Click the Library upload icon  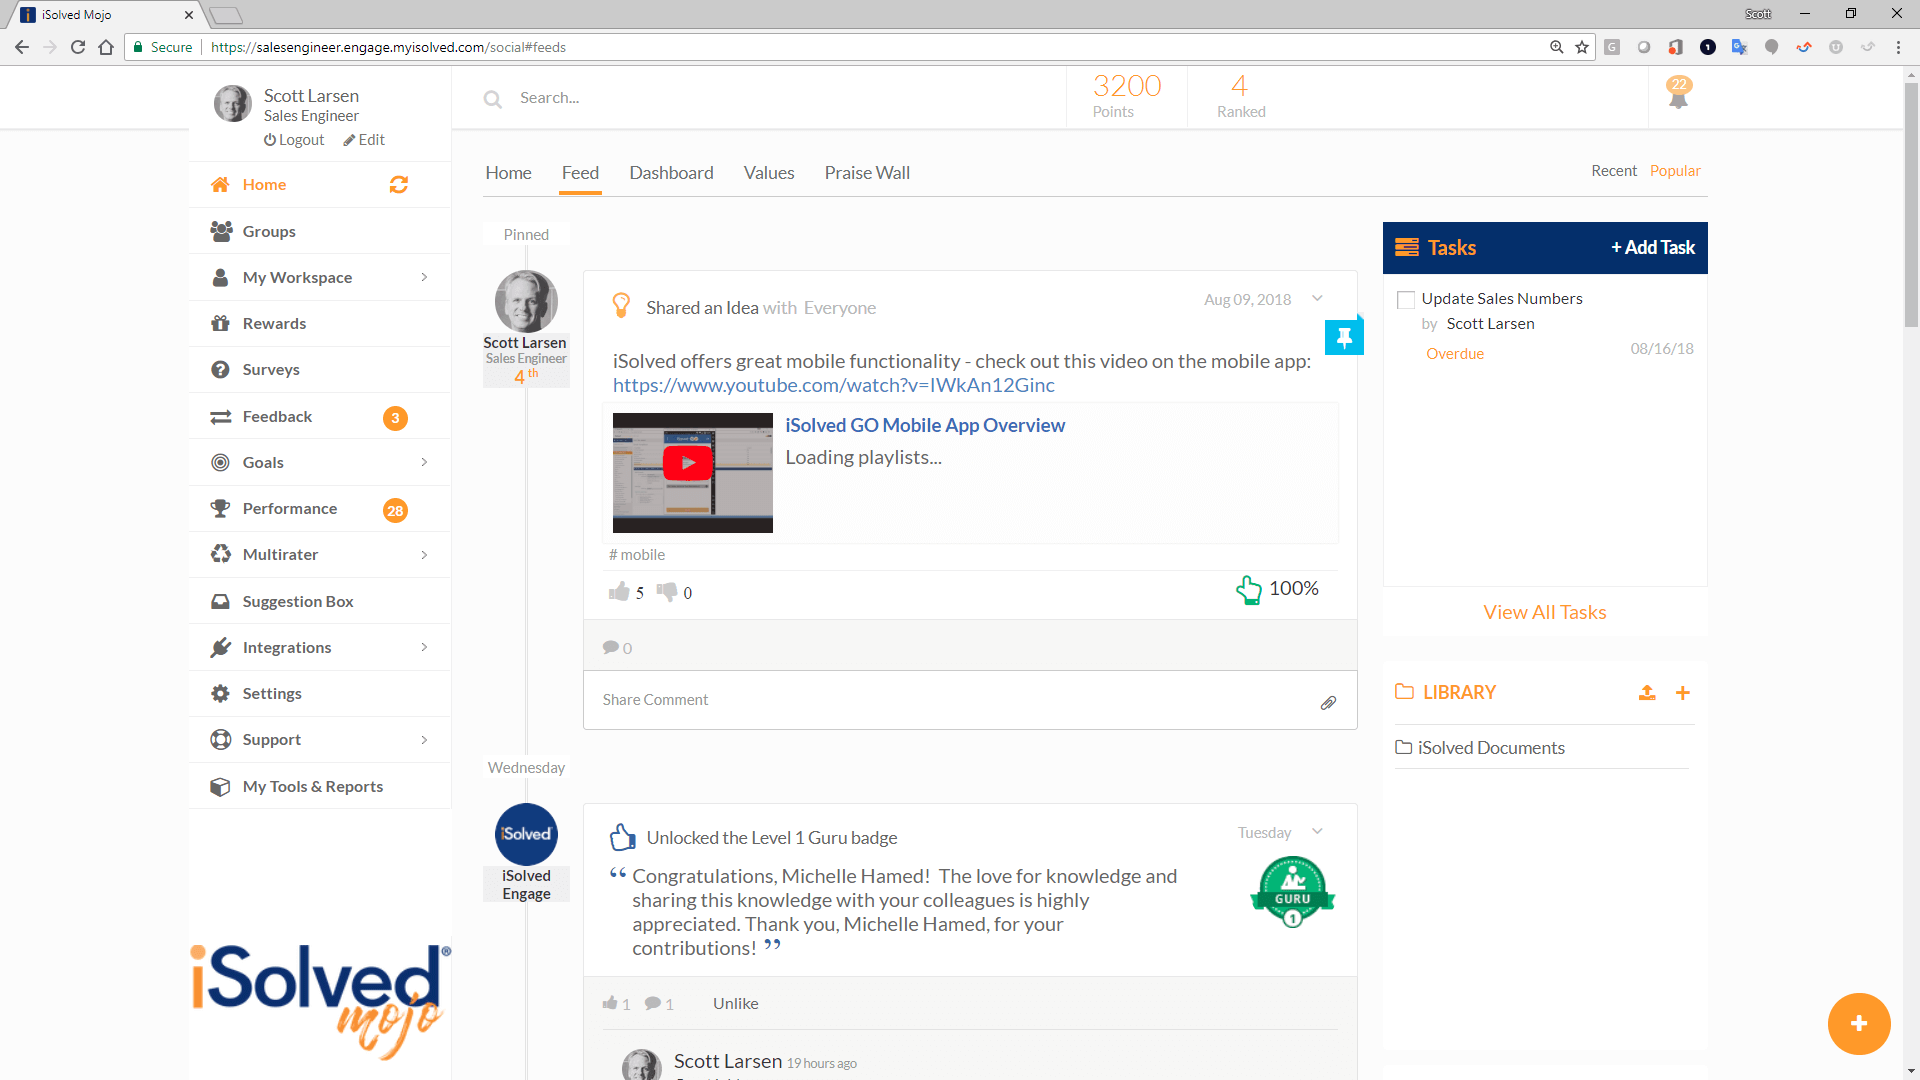pyautogui.click(x=1647, y=693)
